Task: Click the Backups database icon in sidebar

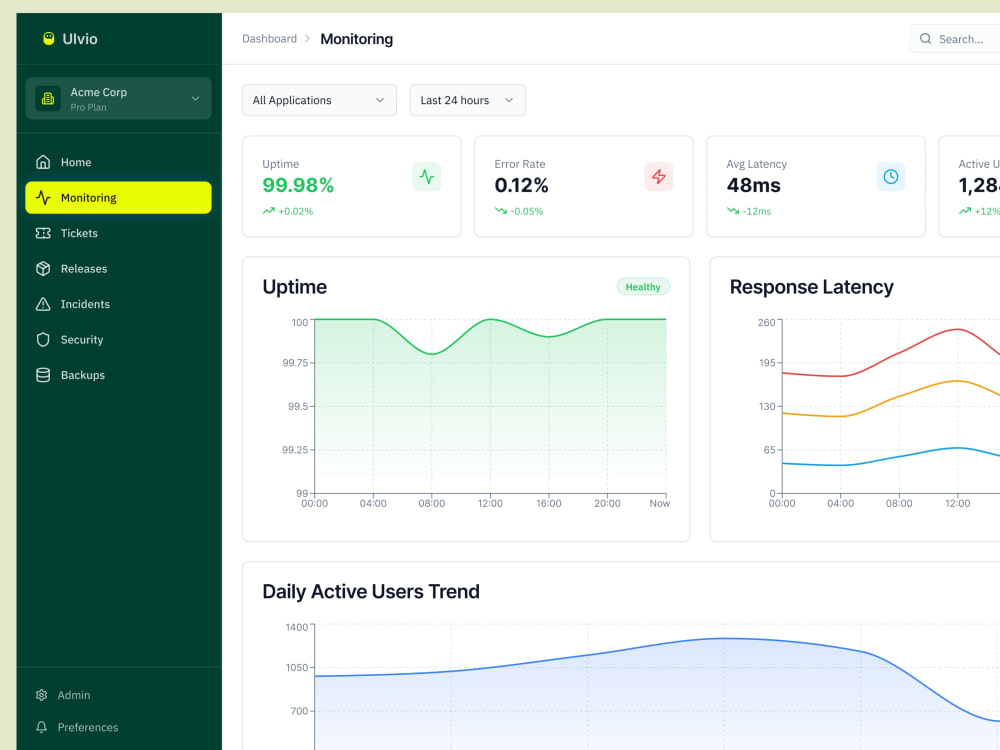Action: pos(43,375)
